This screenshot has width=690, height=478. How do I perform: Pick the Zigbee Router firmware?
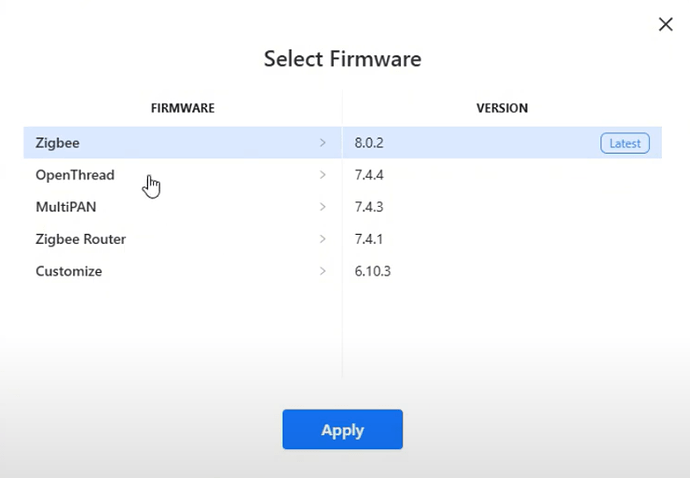(183, 239)
